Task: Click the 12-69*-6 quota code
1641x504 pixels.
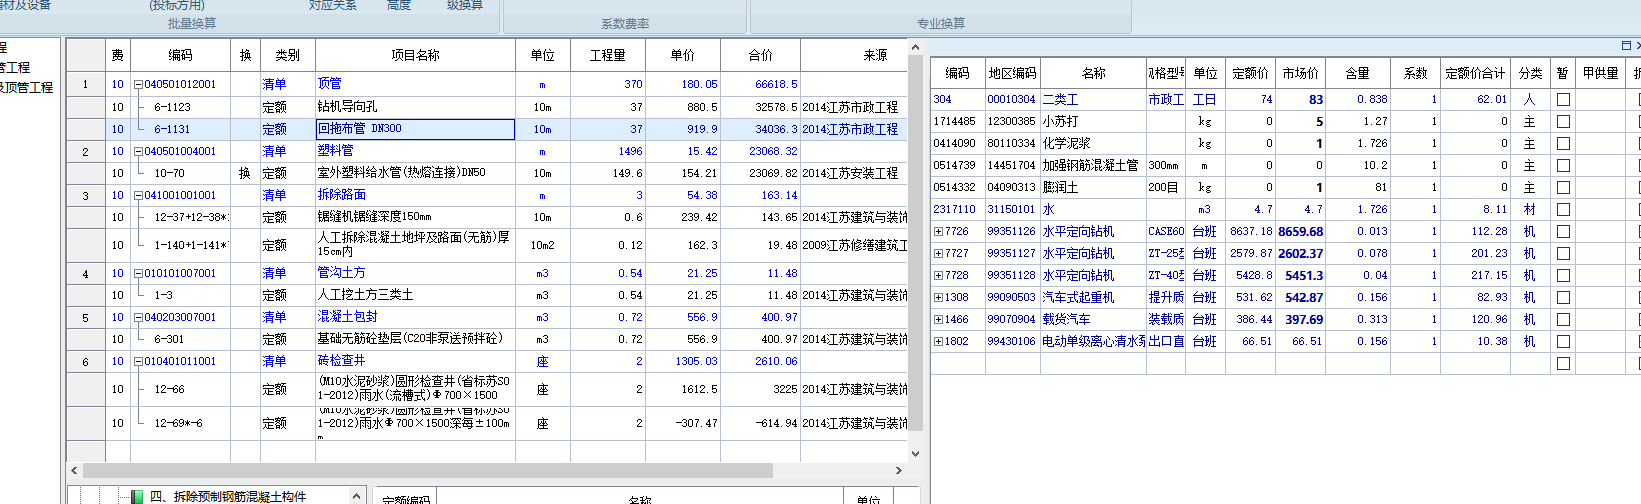Action: click(178, 423)
